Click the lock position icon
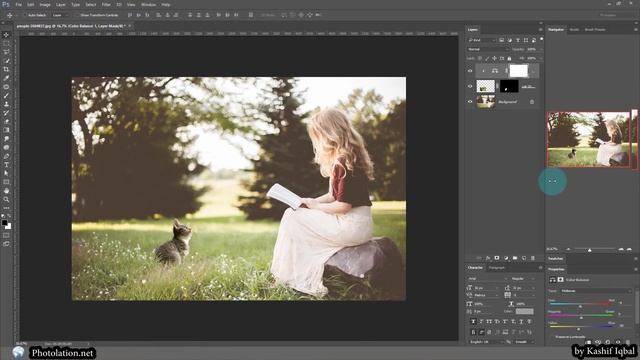 coord(494,58)
